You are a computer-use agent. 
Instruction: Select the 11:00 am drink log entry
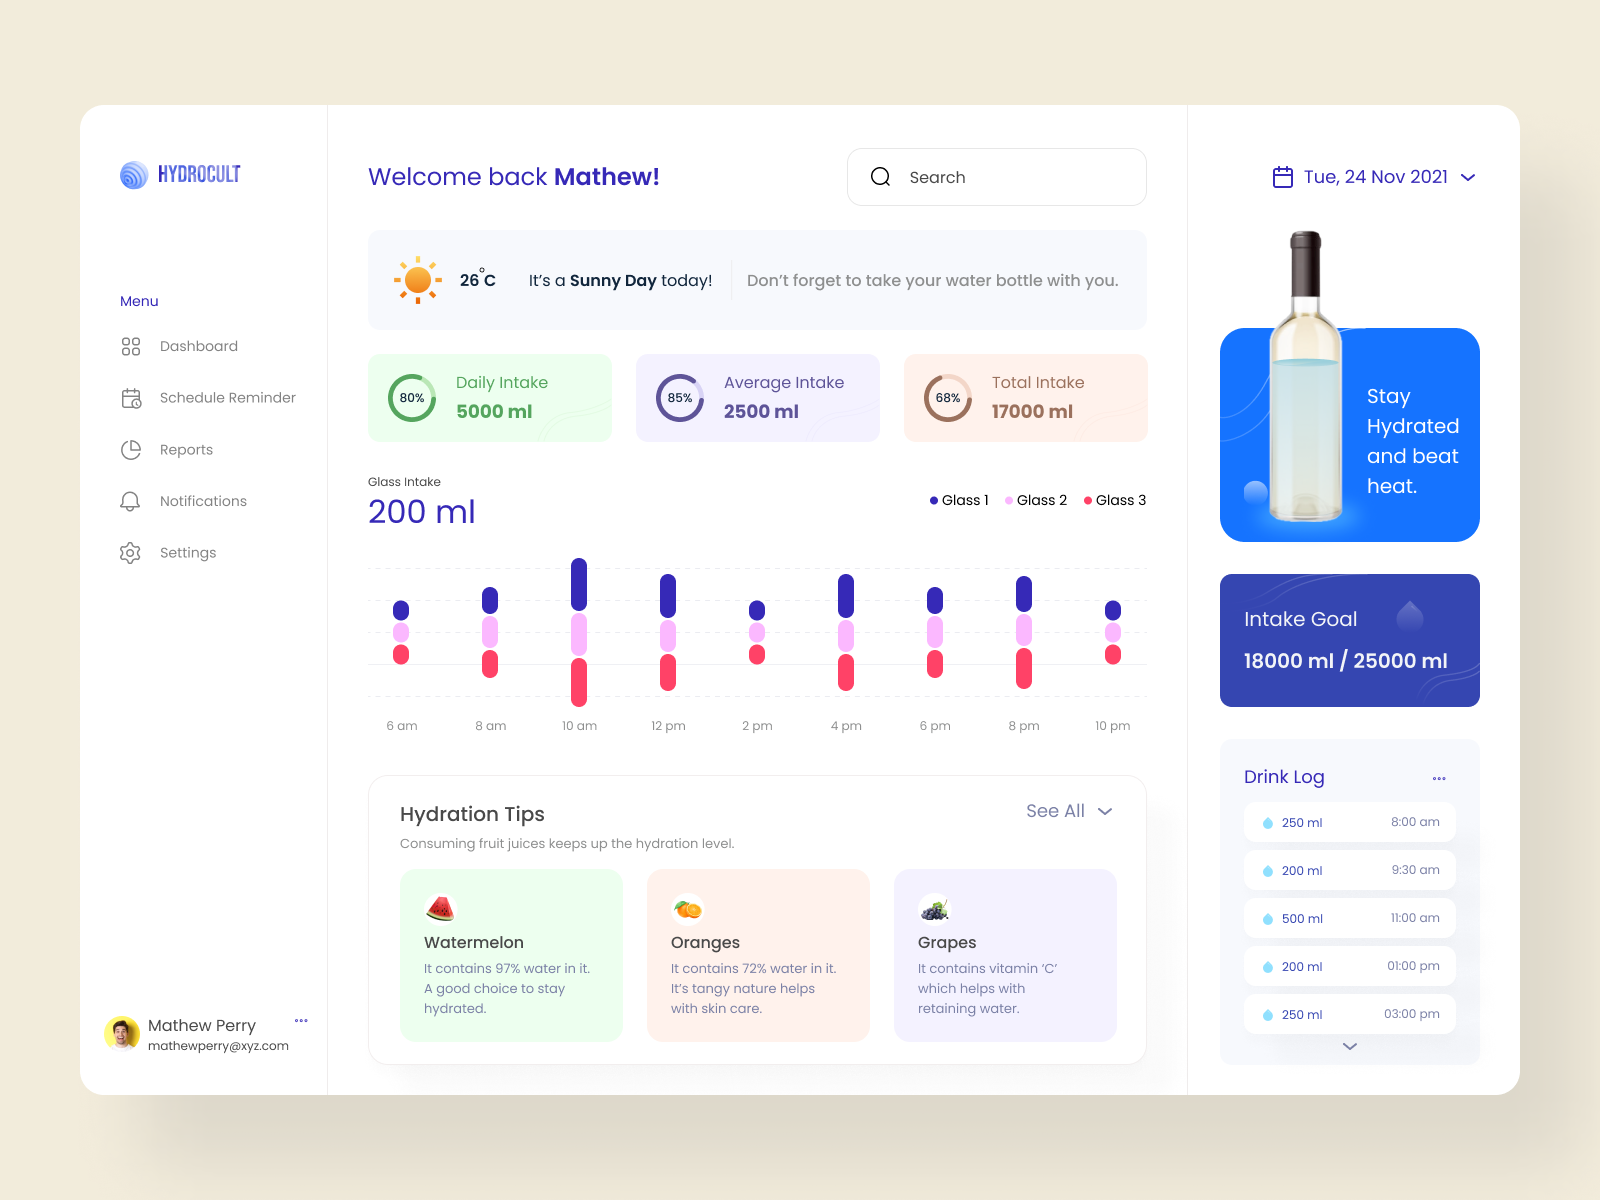tap(1350, 918)
